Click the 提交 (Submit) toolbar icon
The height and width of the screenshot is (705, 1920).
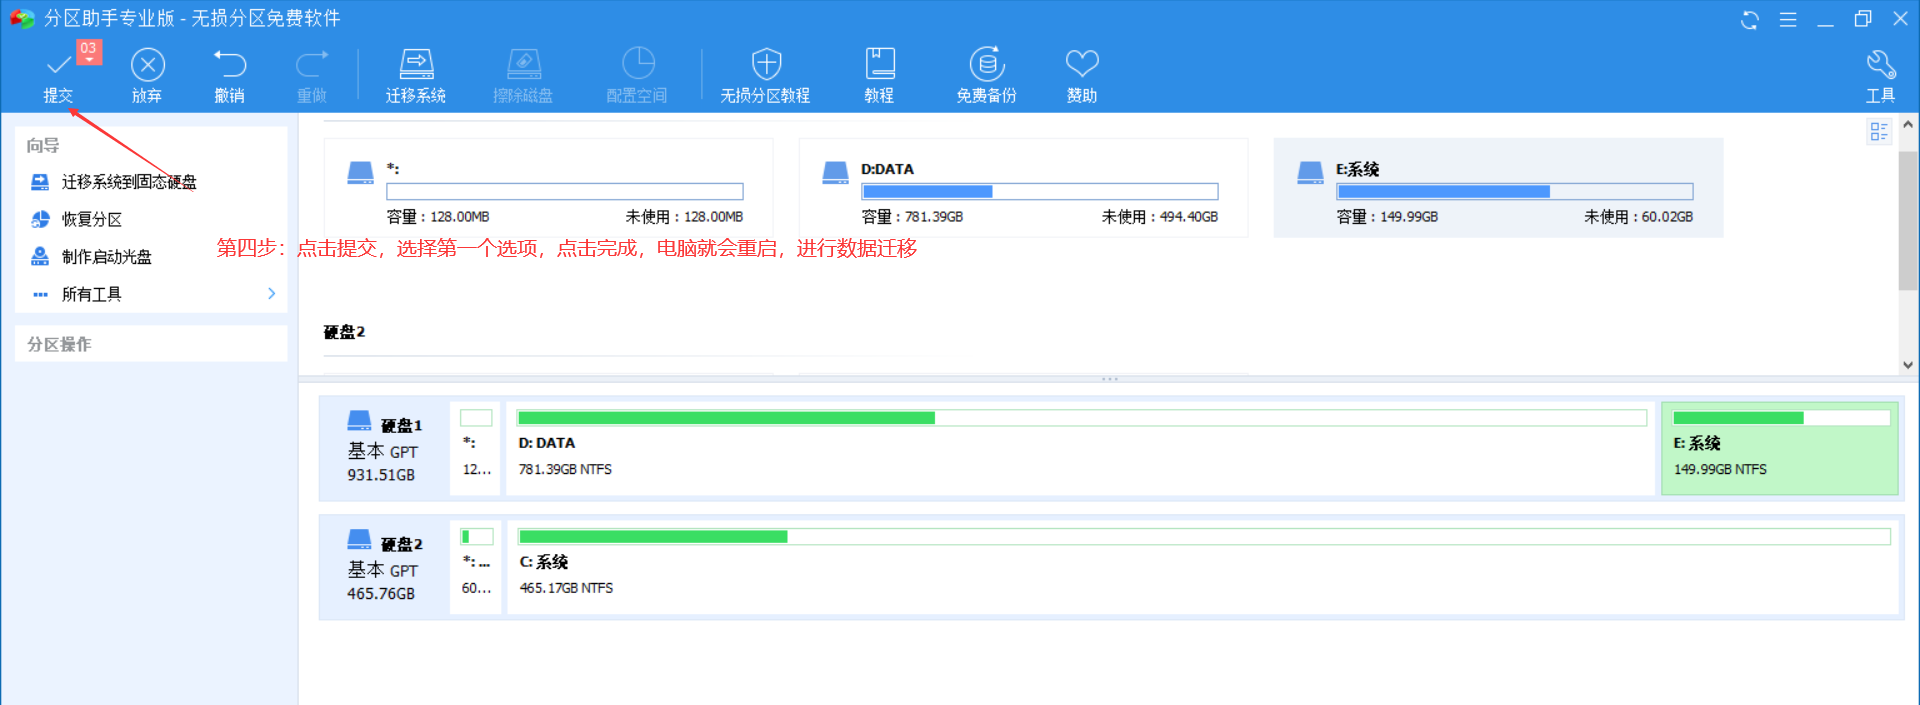[58, 66]
